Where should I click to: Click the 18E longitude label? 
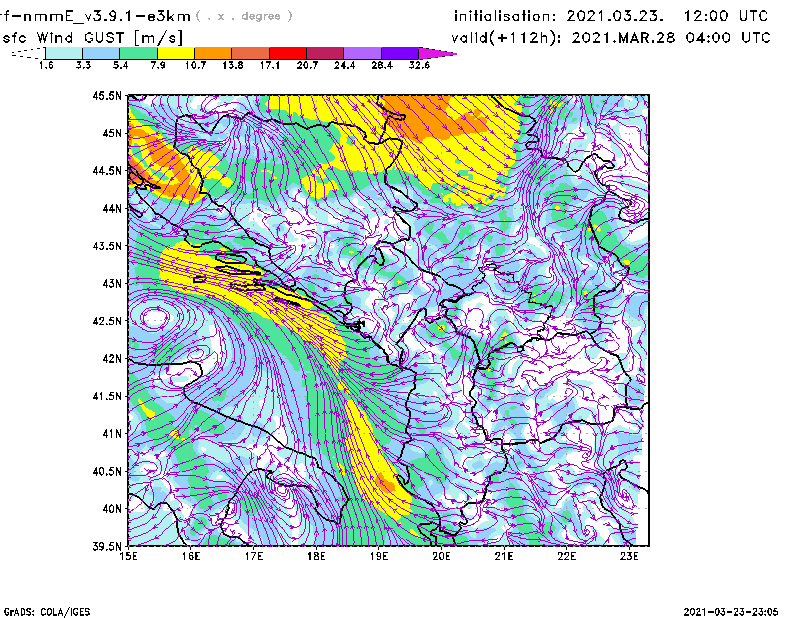316,556
